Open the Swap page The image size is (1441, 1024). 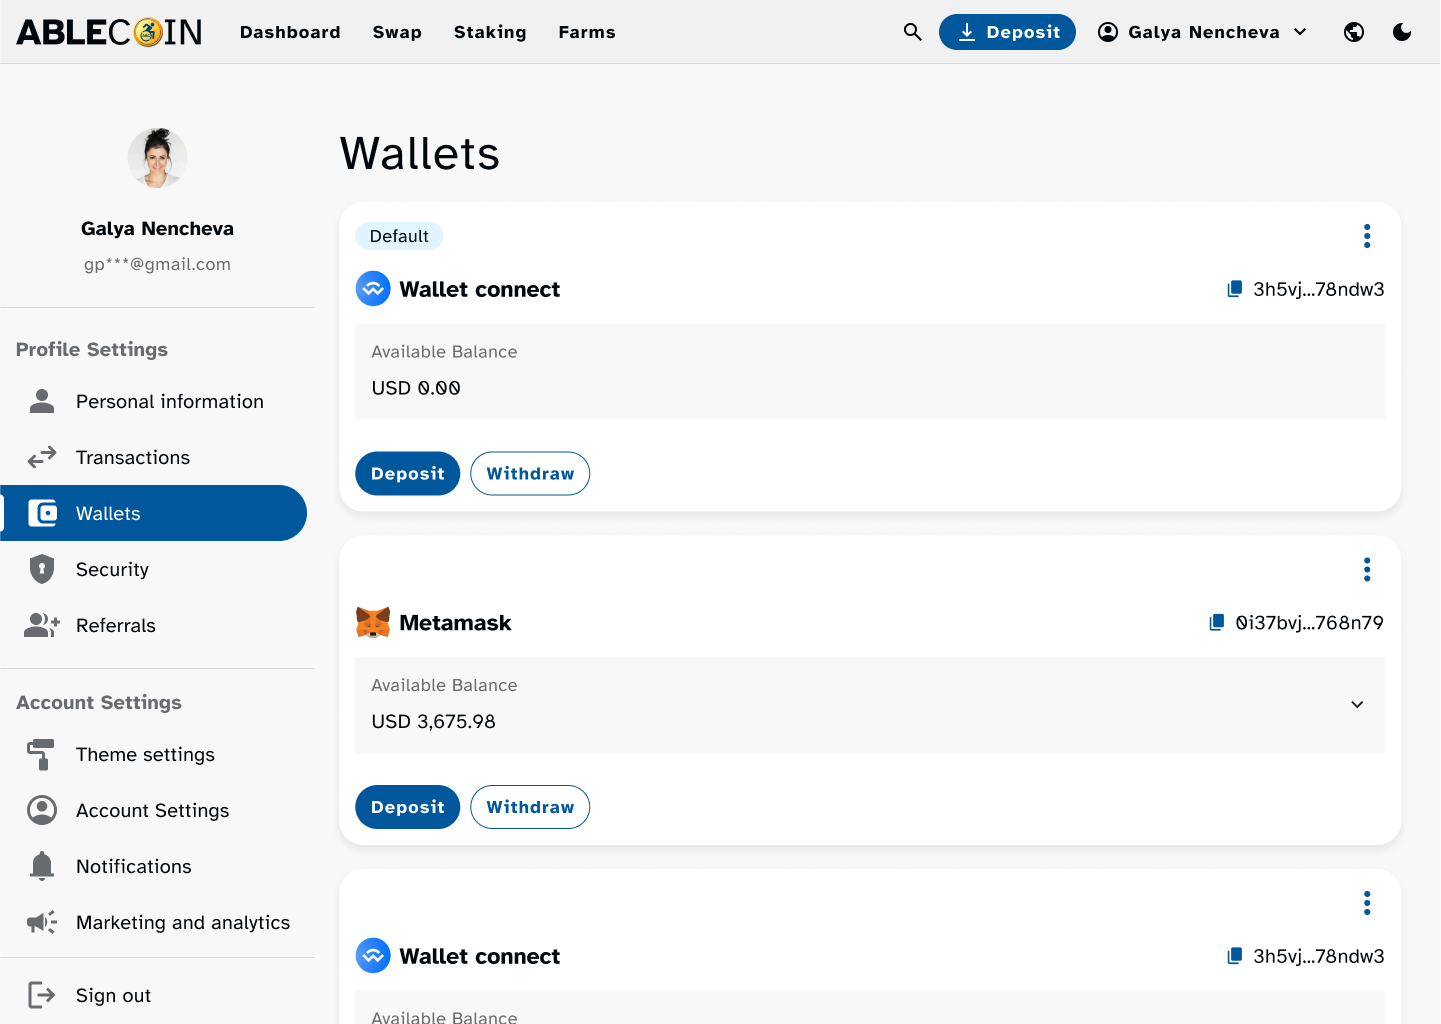coord(397,32)
